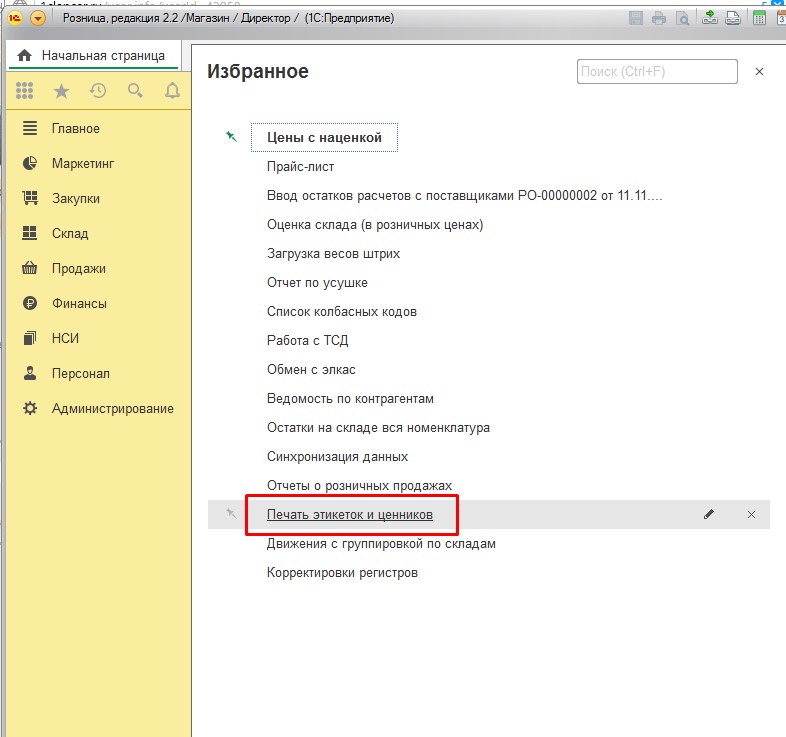This screenshot has width=786, height=737.
Task: Open the calculator icon in top toolbar
Action: tap(760, 18)
